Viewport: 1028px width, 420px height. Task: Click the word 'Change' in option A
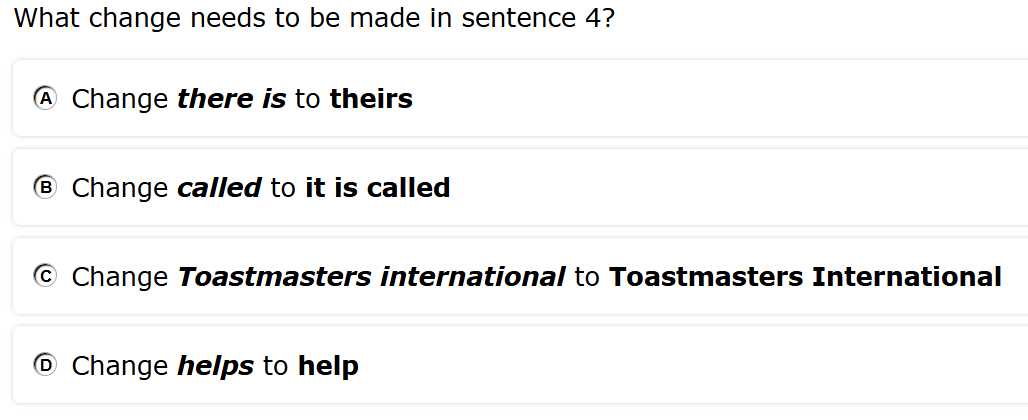[120, 99]
